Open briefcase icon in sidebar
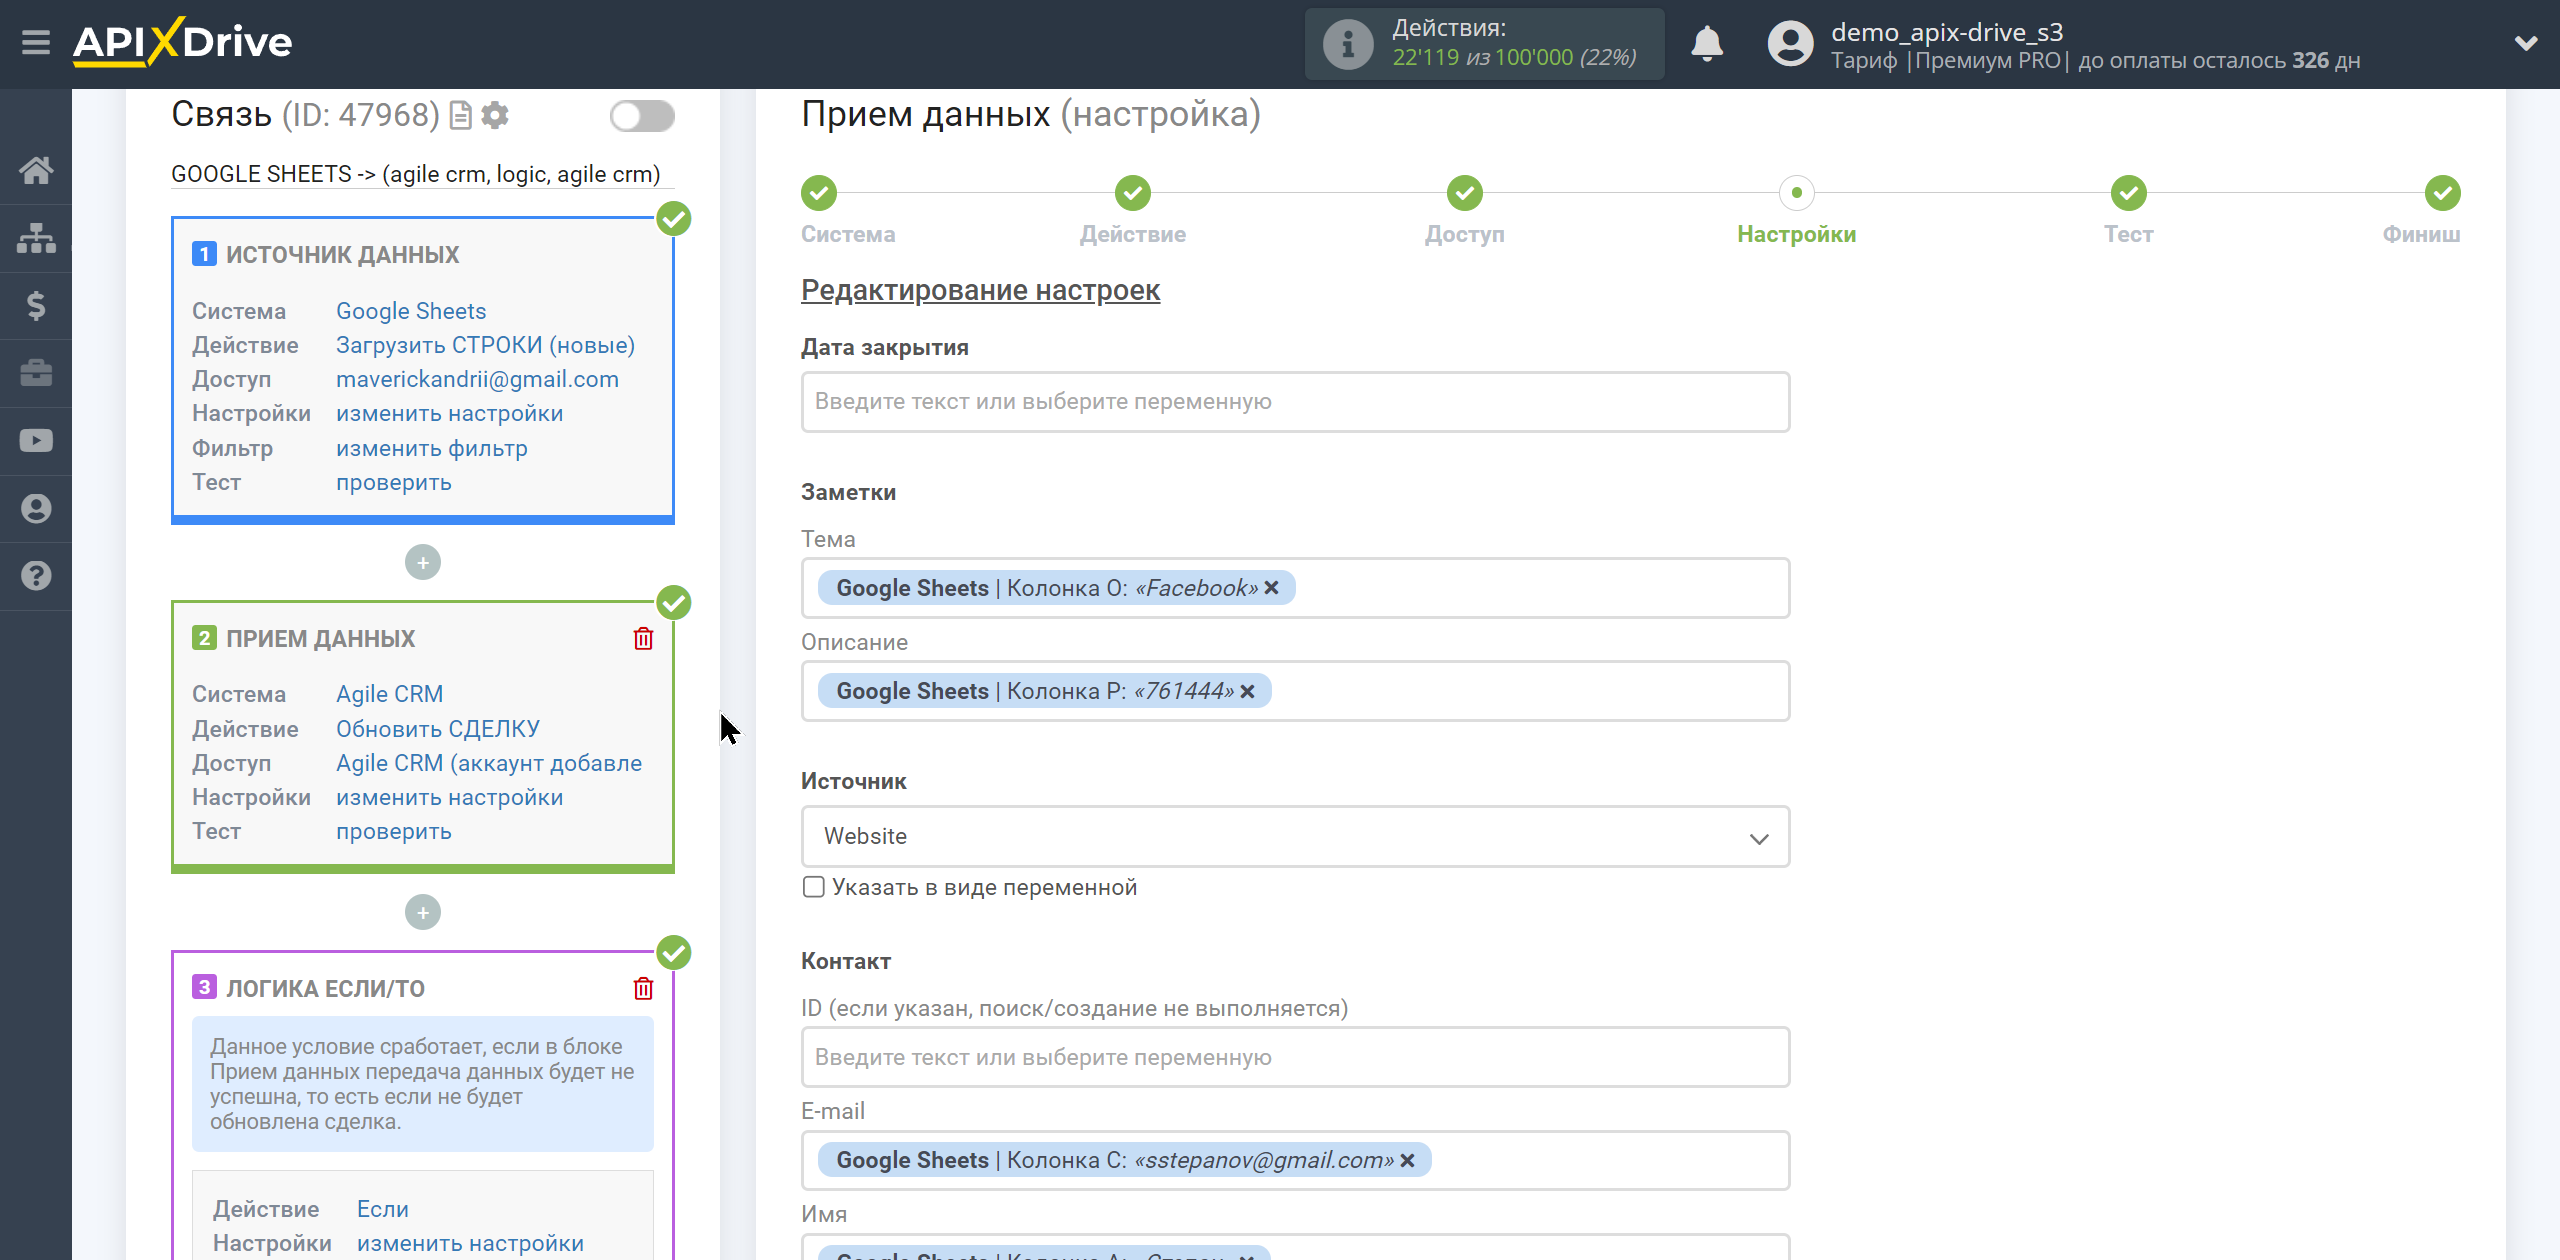 point(36,373)
